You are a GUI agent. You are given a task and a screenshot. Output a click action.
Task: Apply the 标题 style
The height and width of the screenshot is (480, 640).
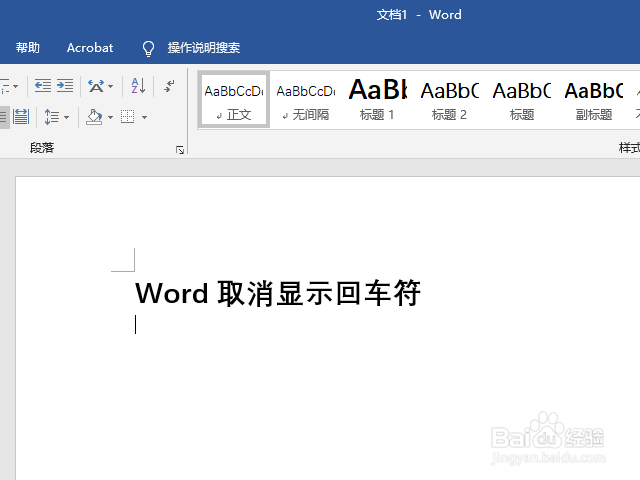point(522,101)
